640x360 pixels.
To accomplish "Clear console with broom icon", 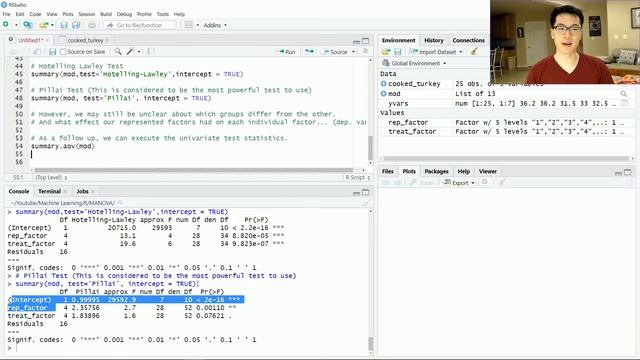I will click(365, 203).
